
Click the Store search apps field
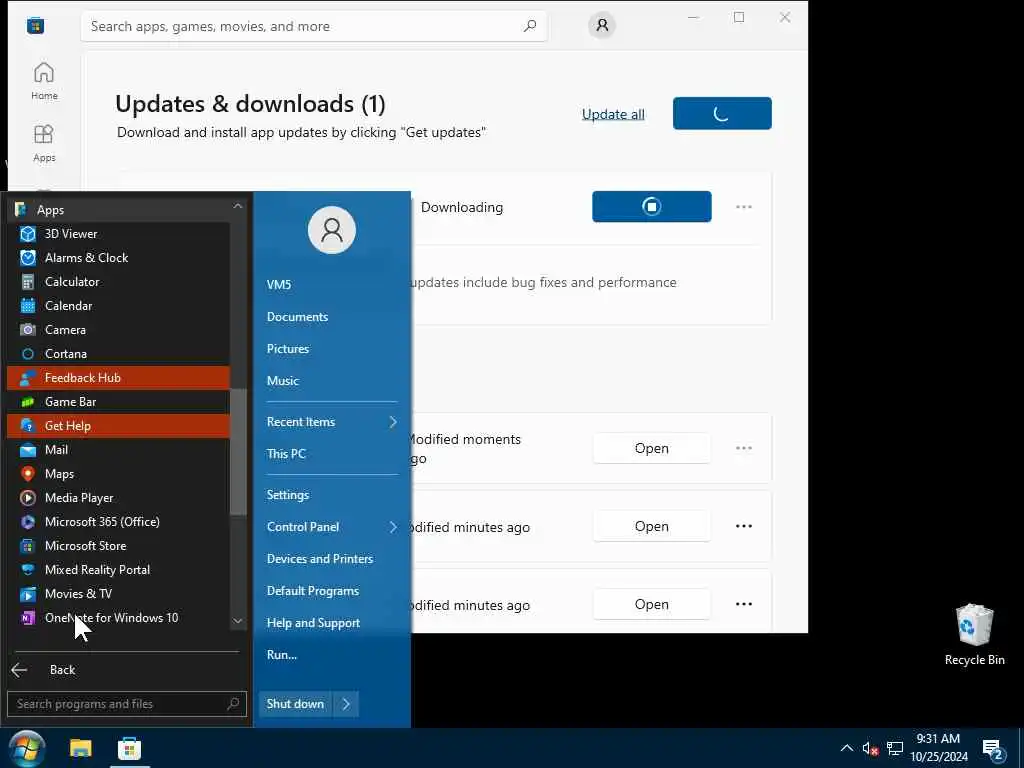314,26
